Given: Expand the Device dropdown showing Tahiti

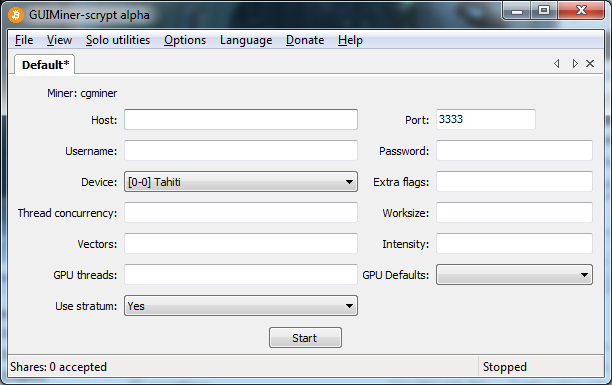Looking at the screenshot, I should [241, 182].
